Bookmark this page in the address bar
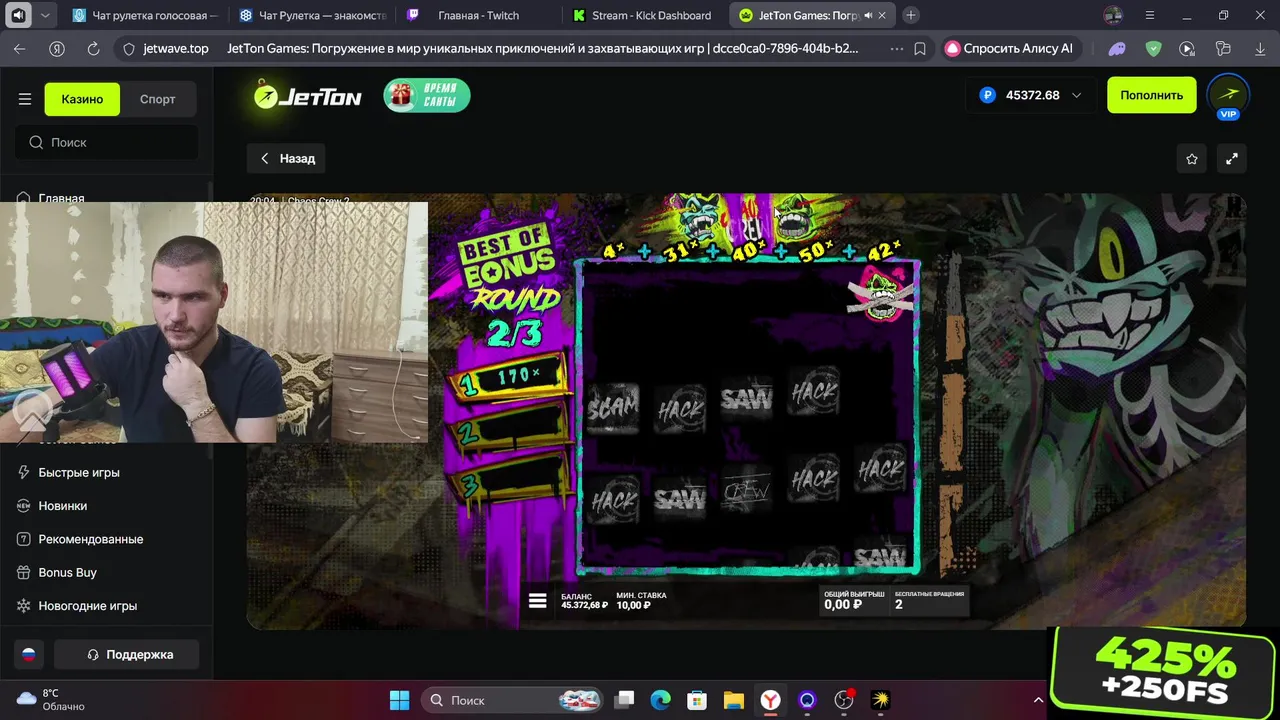1280x720 pixels. pyautogui.click(x=920, y=48)
